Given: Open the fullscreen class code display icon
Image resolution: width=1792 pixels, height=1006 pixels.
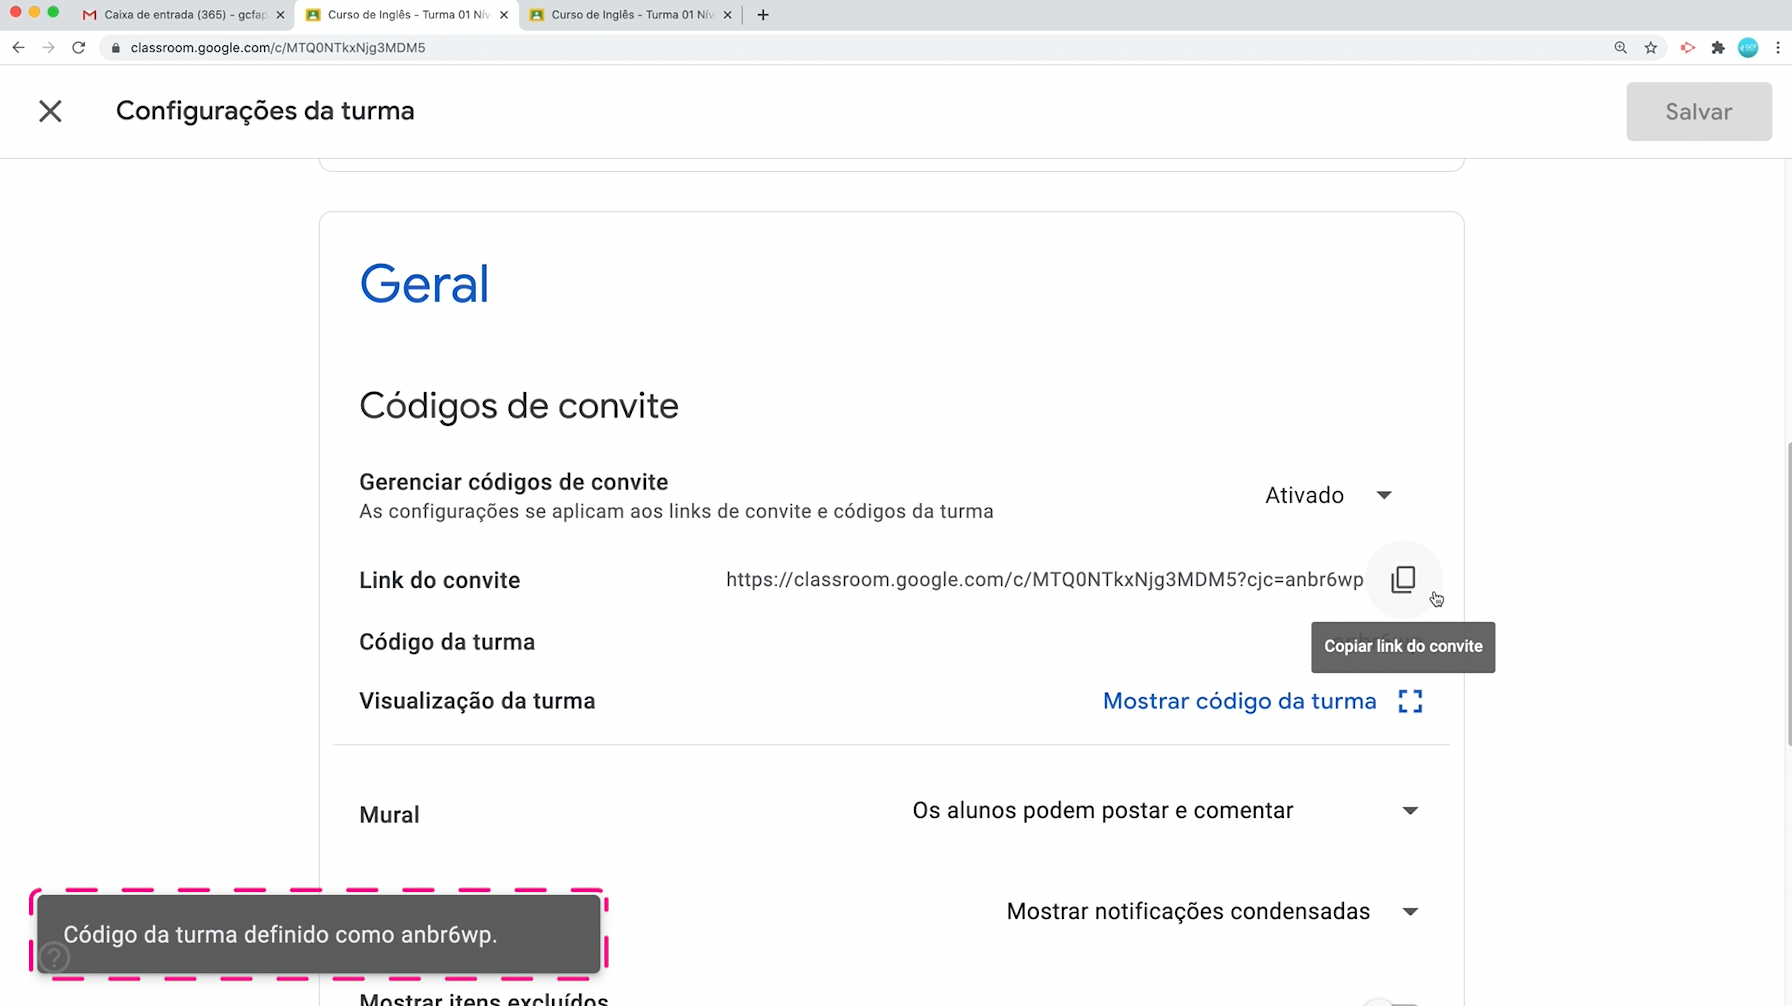Looking at the screenshot, I should coord(1410,701).
